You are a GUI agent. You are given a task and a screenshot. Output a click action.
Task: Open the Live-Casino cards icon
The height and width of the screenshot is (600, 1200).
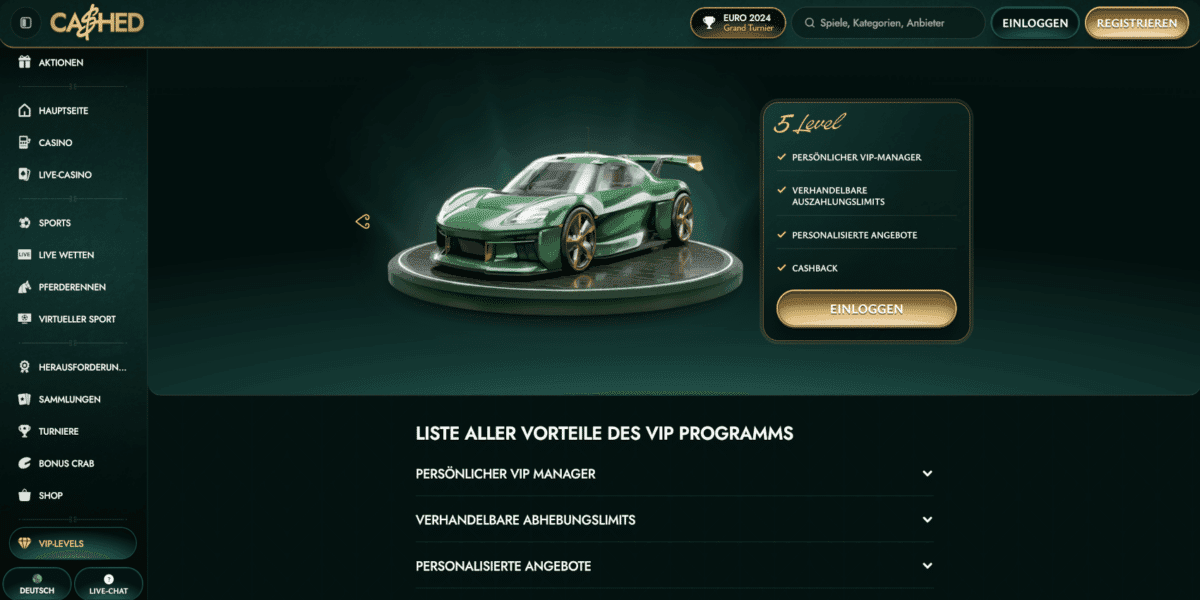(x=25, y=174)
